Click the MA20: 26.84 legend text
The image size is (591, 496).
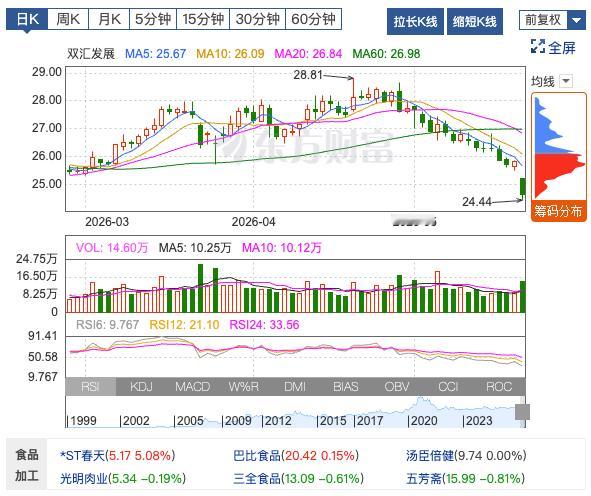[308, 54]
